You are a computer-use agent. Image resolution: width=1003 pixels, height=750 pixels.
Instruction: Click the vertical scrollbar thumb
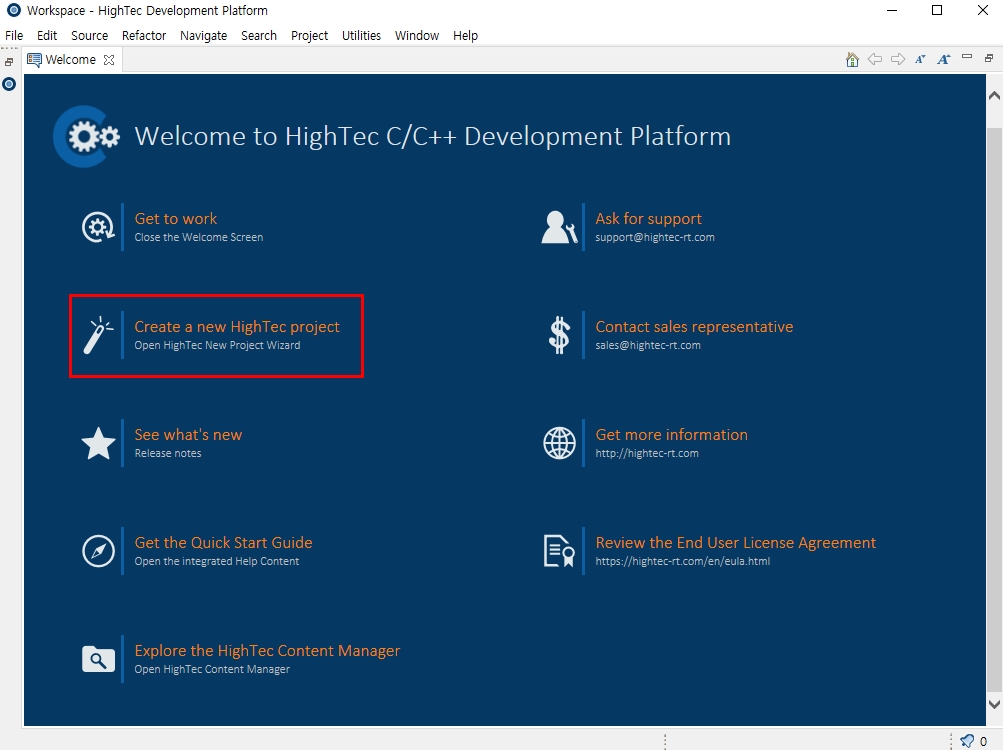tap(994, 410)
